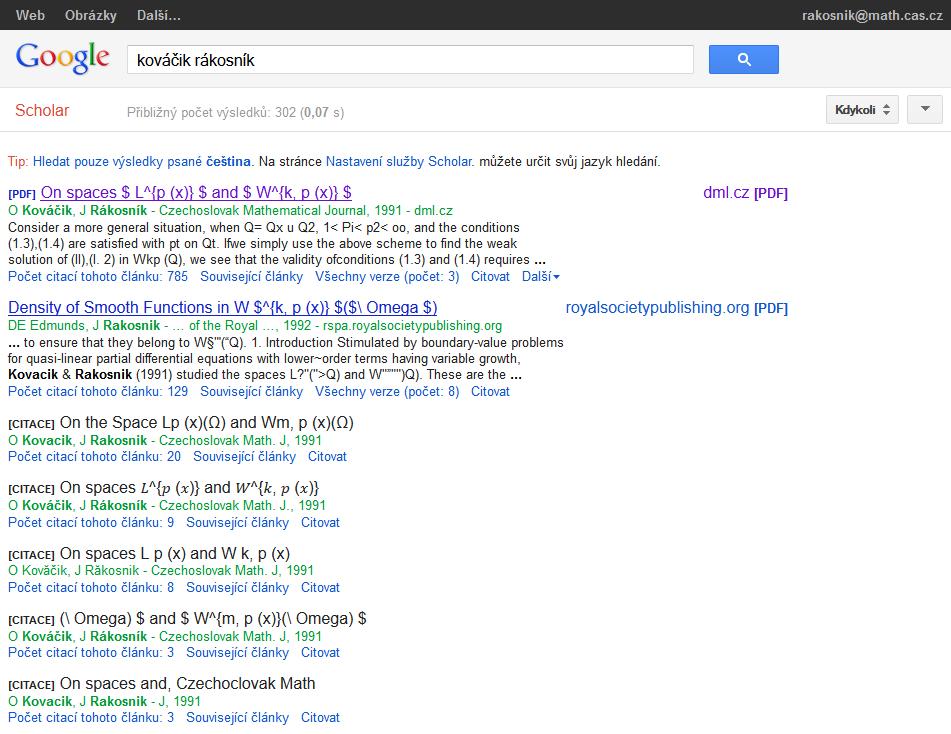This screenshot has height=734, width=951.
Task: View the 785 citations of first result
Action: [98, 277]
